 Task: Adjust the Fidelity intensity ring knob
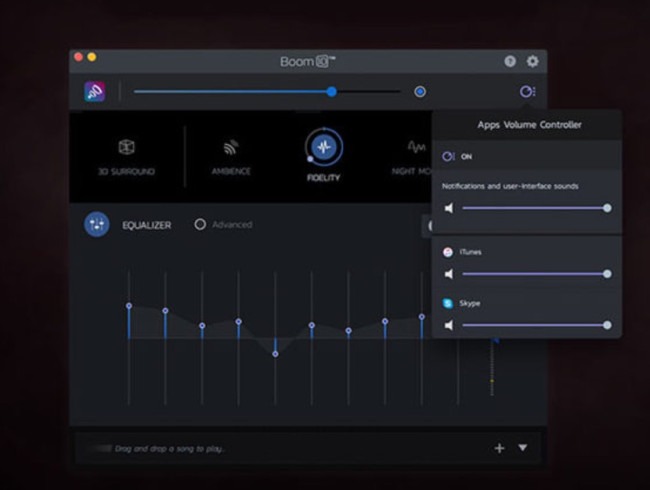[310, 159]
